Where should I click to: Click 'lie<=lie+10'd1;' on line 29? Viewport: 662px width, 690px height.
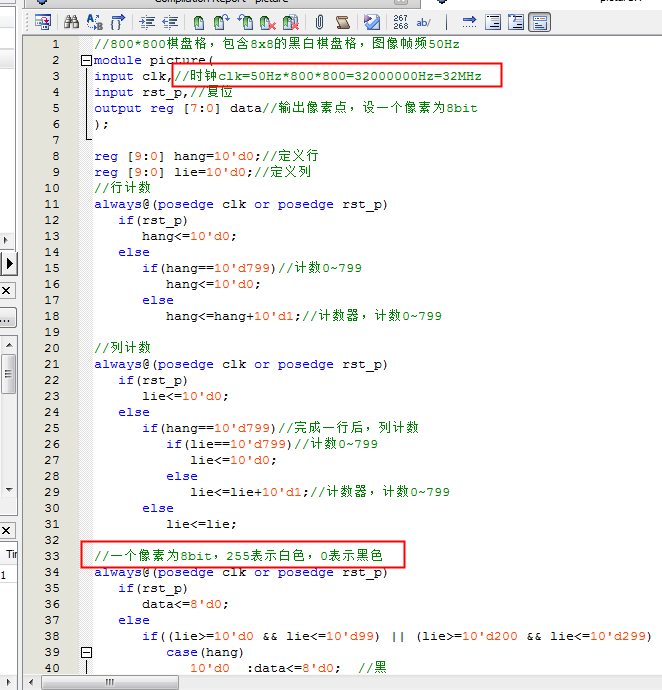[250, 492]
